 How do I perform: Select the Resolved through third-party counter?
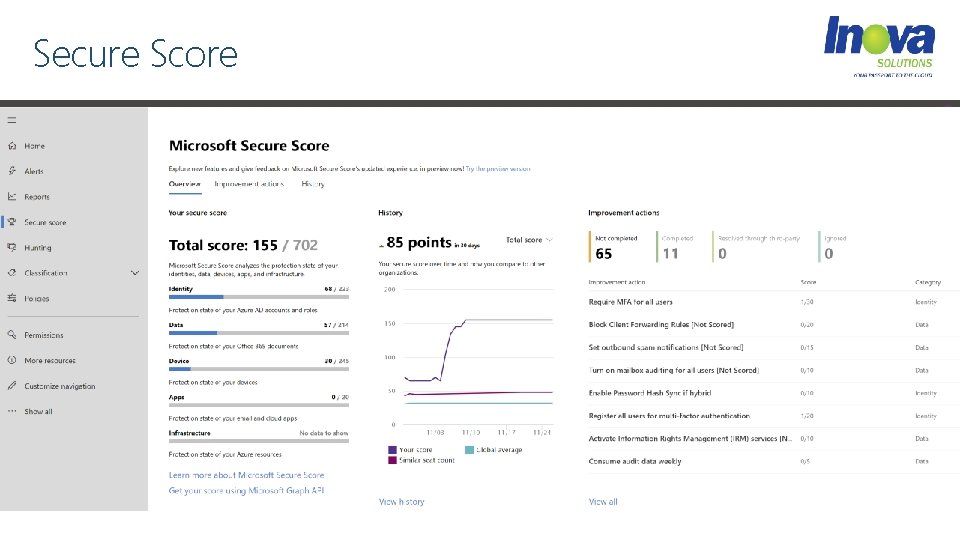757,247
